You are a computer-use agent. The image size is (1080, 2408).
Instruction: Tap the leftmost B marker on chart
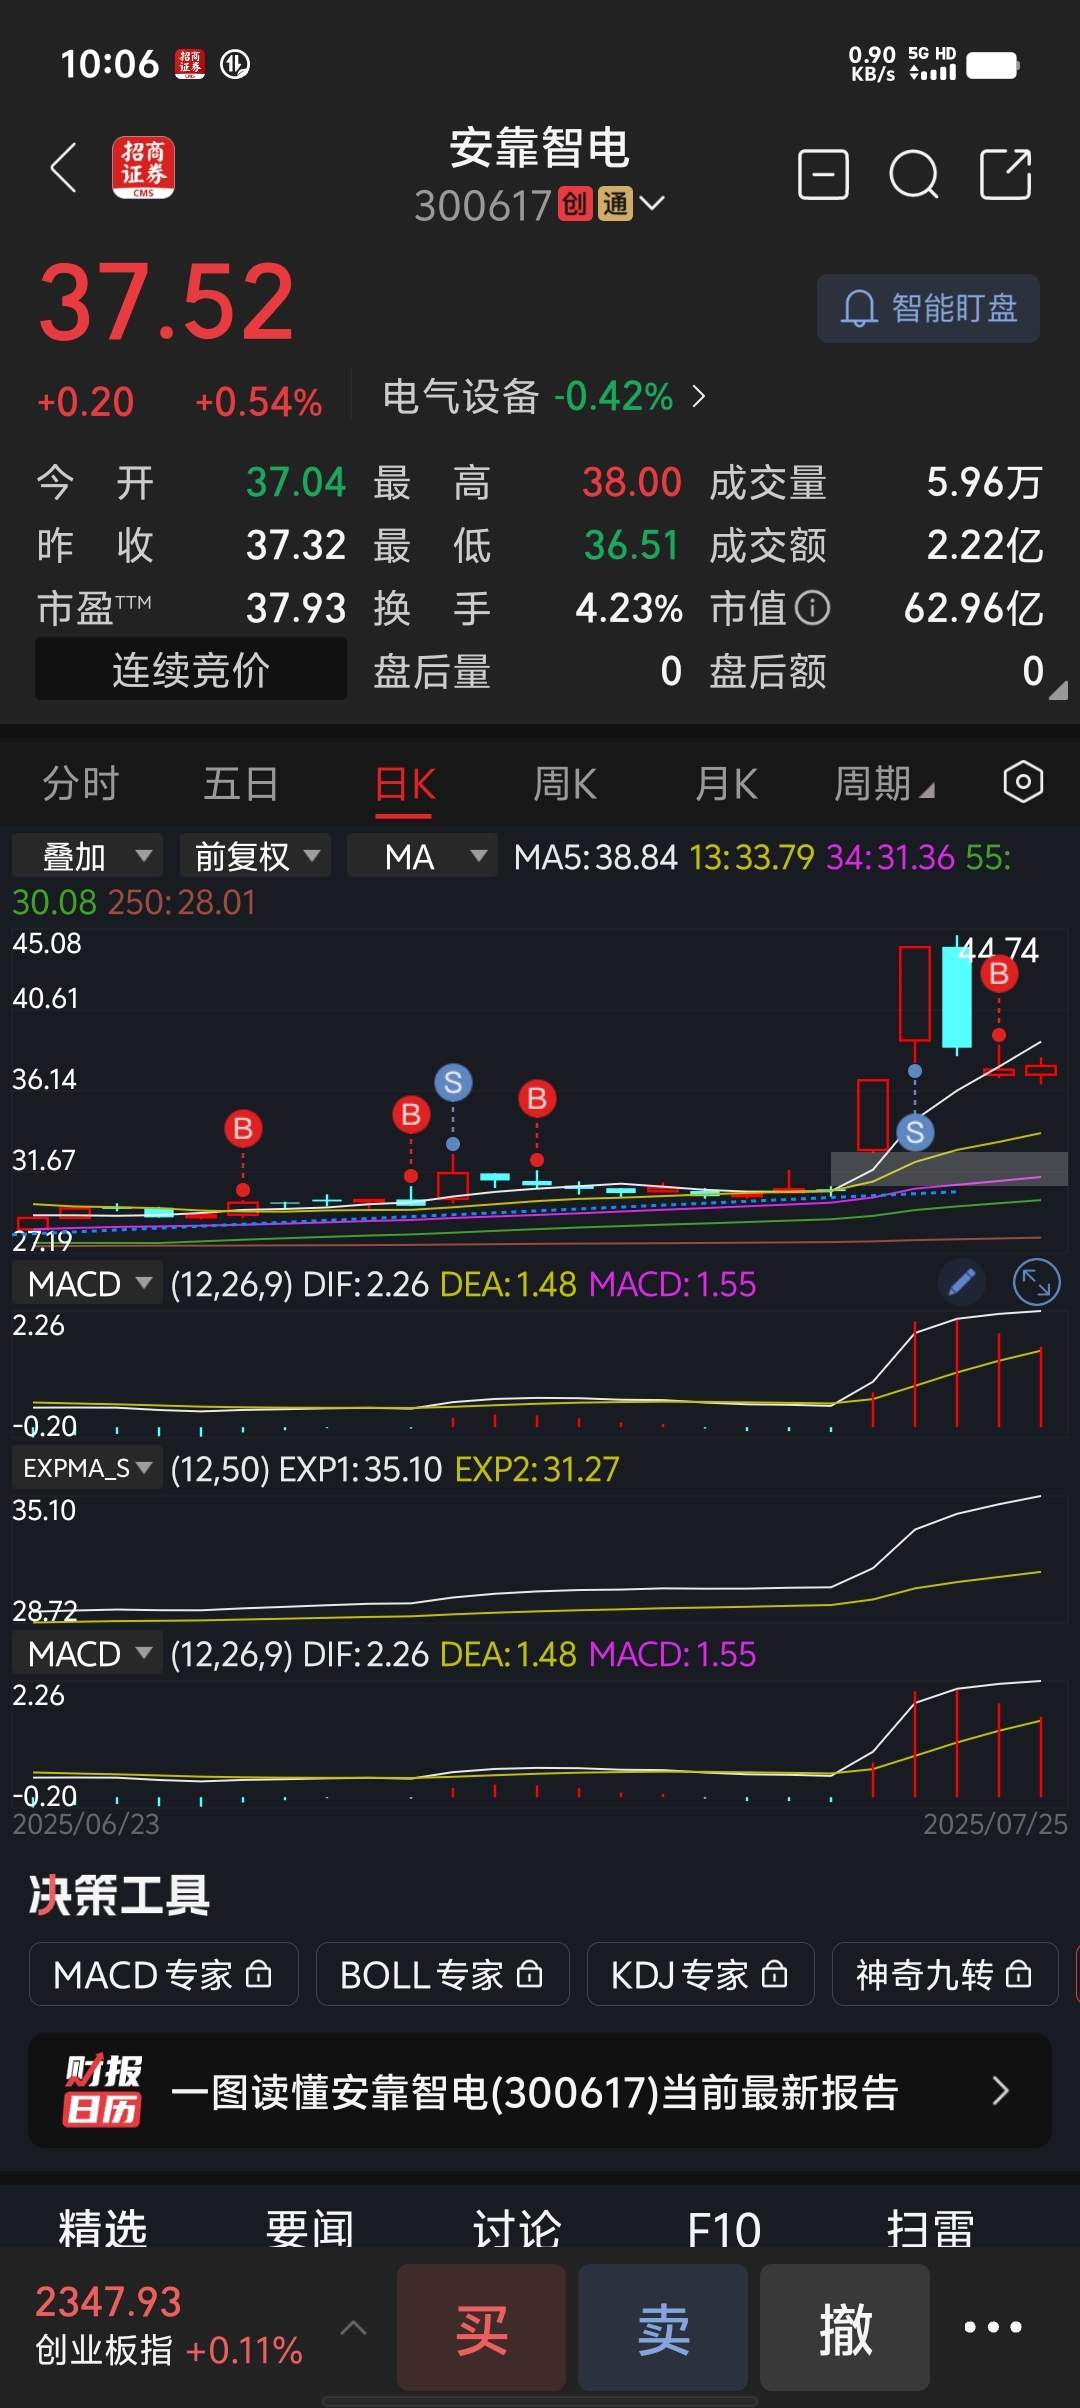click(243, 1129)
